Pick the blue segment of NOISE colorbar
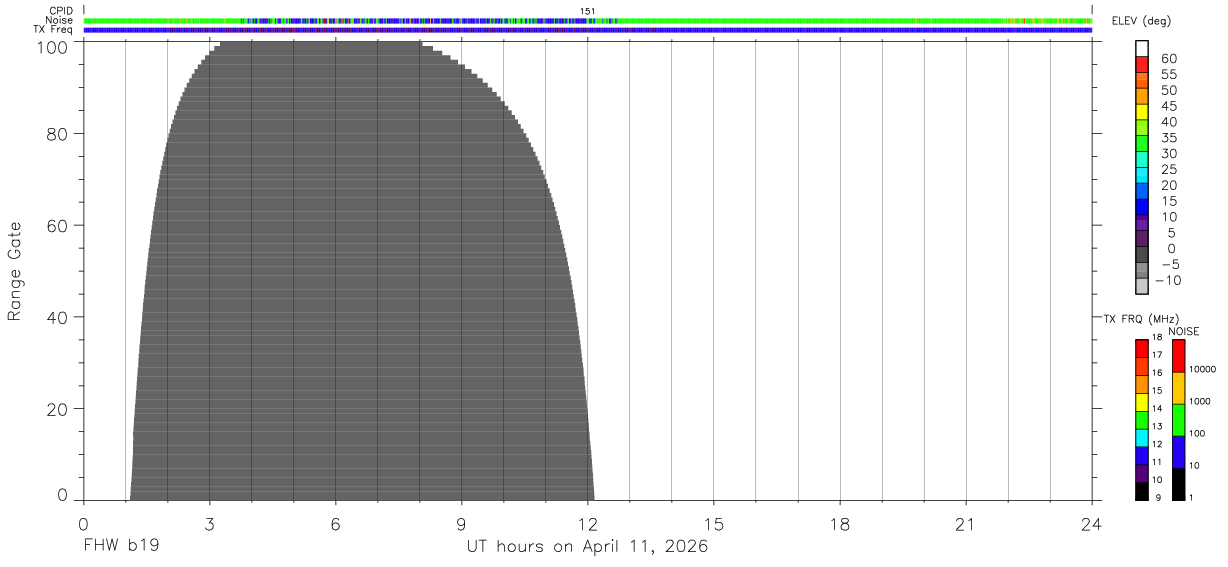This screenshot has width=1228, height=567. coord(1179,452)
